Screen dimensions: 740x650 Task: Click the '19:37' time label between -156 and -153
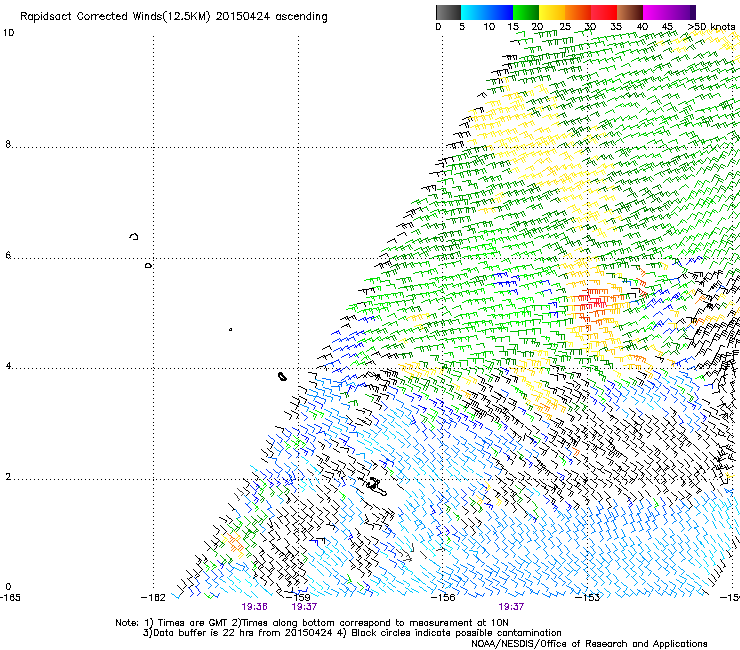click(x=512, y=607)
